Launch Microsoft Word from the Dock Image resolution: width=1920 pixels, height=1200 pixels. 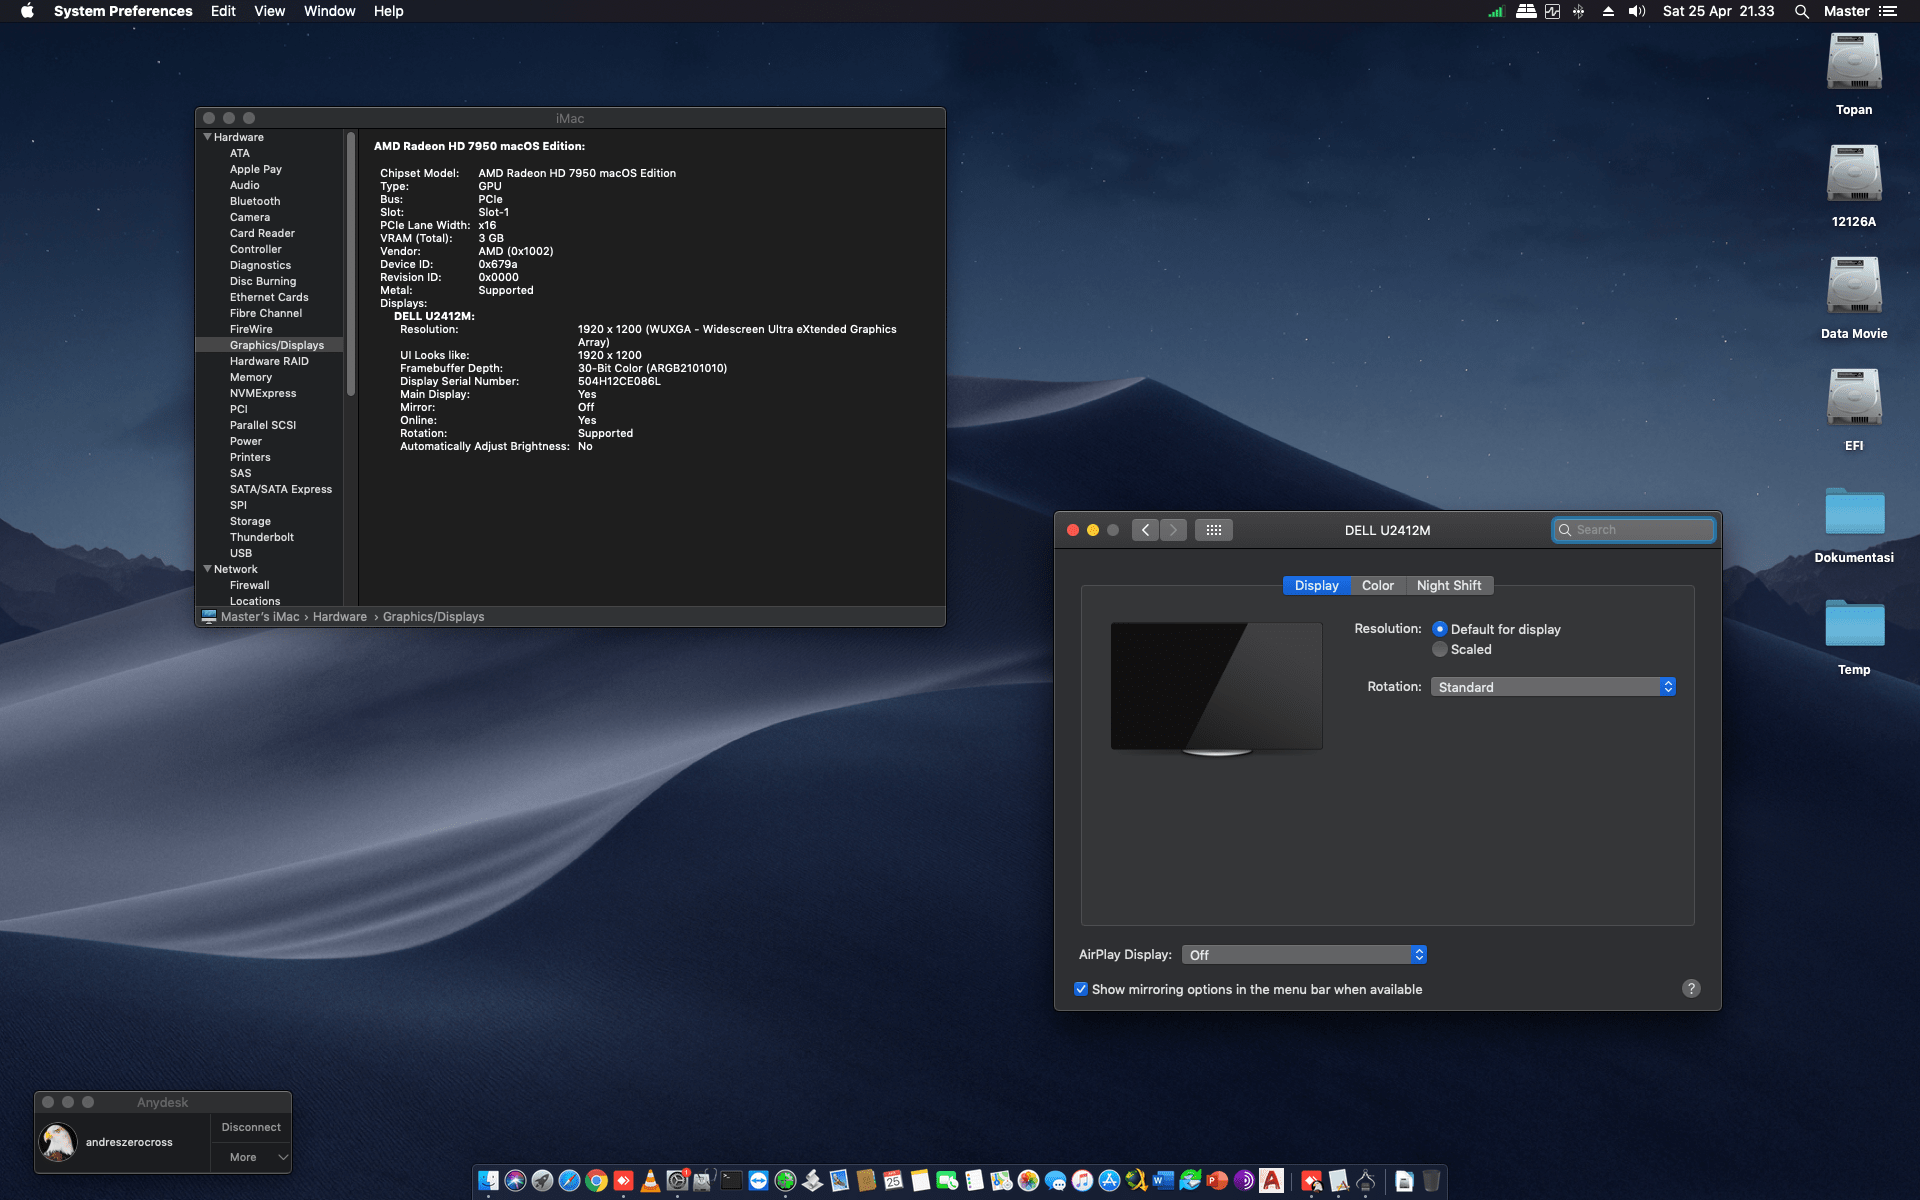coord(1163,1181)
